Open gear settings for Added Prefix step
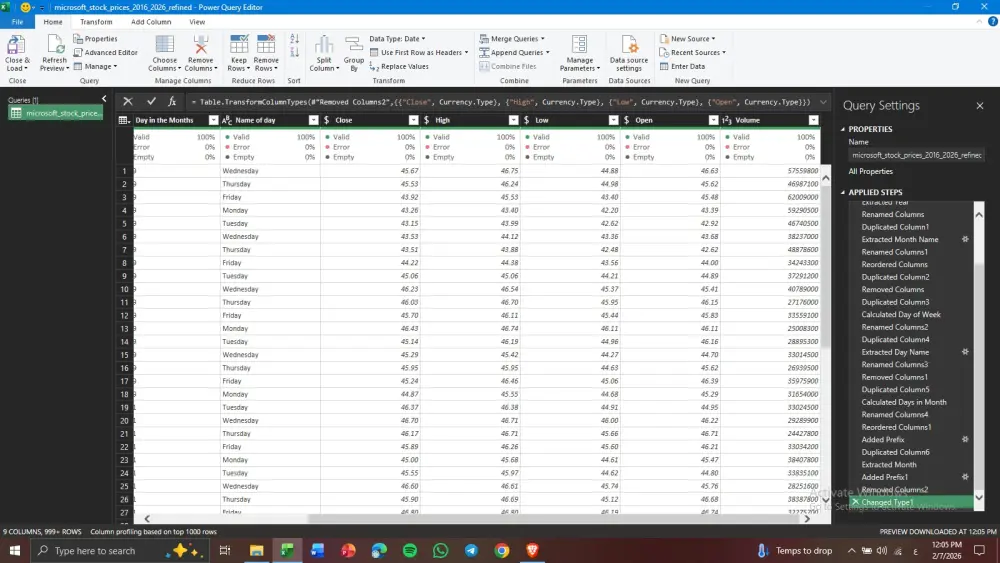The width and height of the screenshot is (1000, 563). tap(965, 439)
